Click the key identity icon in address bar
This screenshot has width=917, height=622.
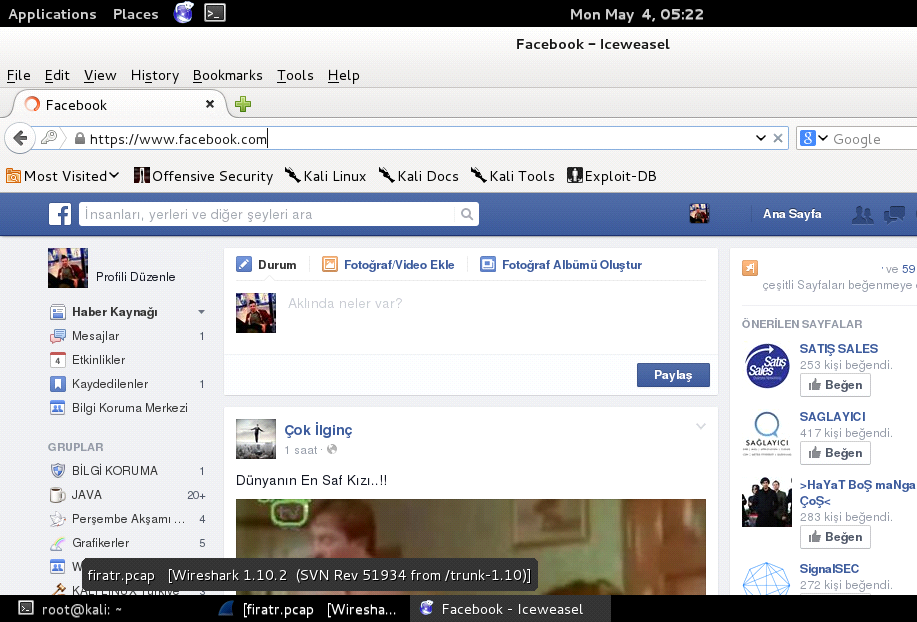click(49, 138)
